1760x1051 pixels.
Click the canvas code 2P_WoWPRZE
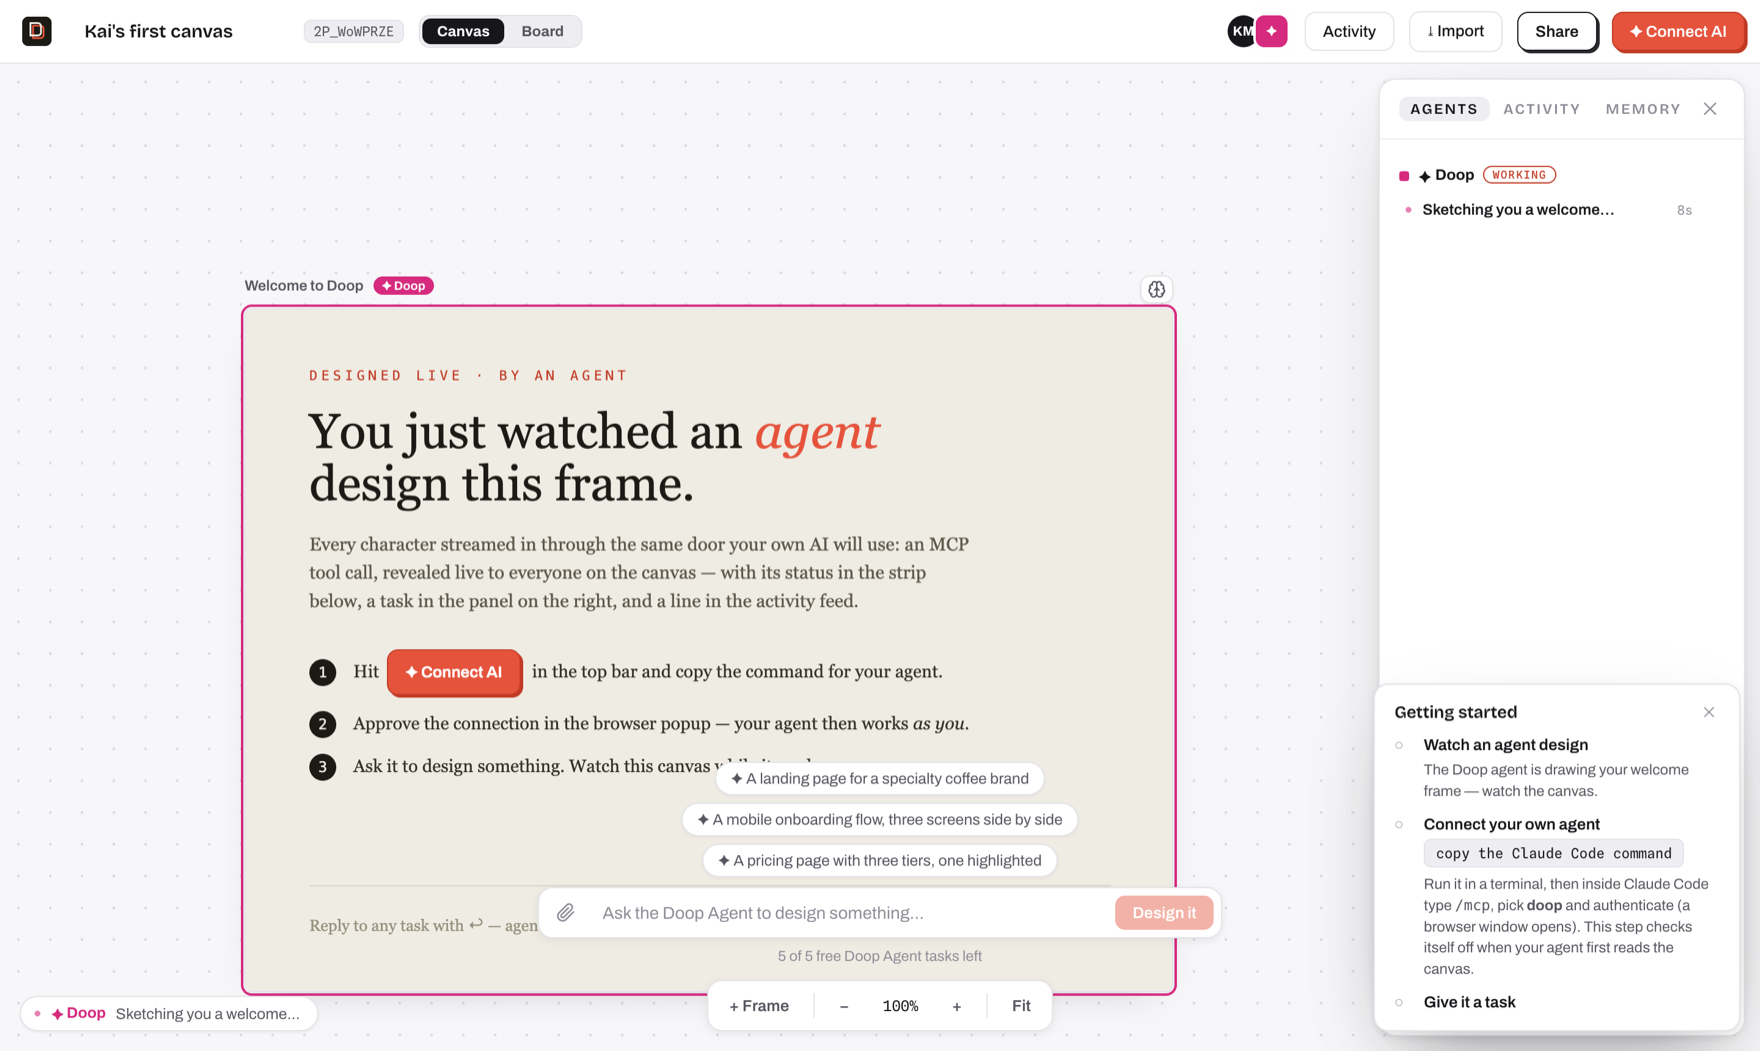(354, 31)
